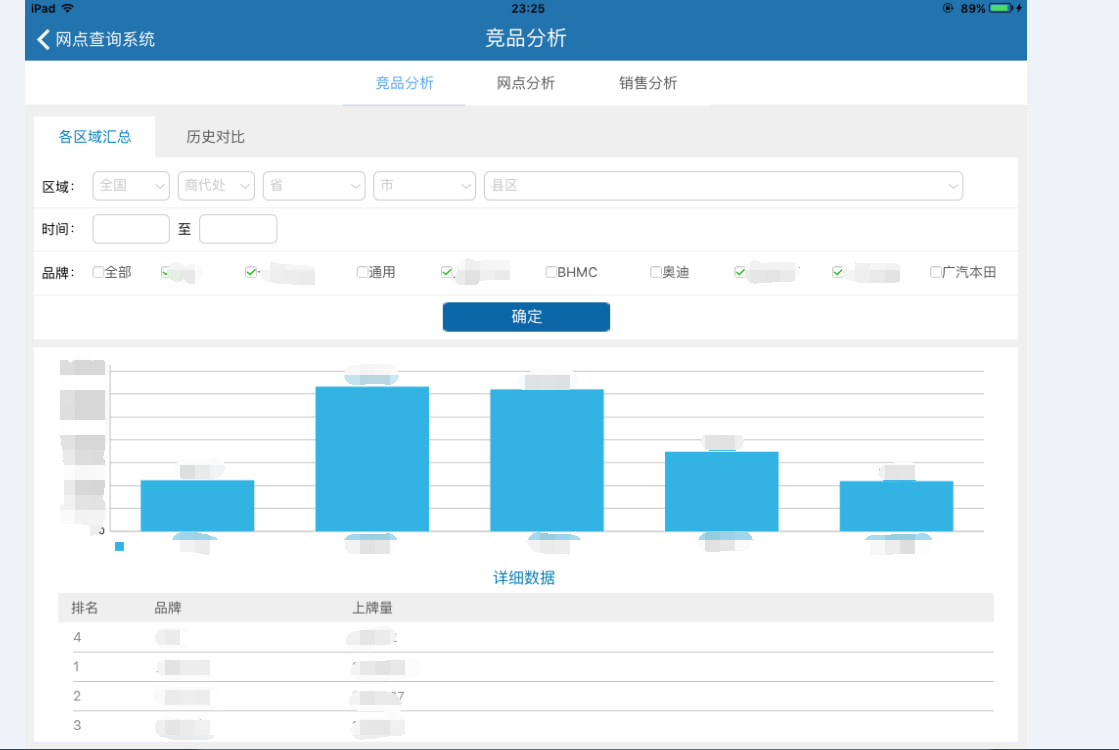Open the 省 province dropdown
This screenshot has width=1119, height=750.
pos(314,186)
